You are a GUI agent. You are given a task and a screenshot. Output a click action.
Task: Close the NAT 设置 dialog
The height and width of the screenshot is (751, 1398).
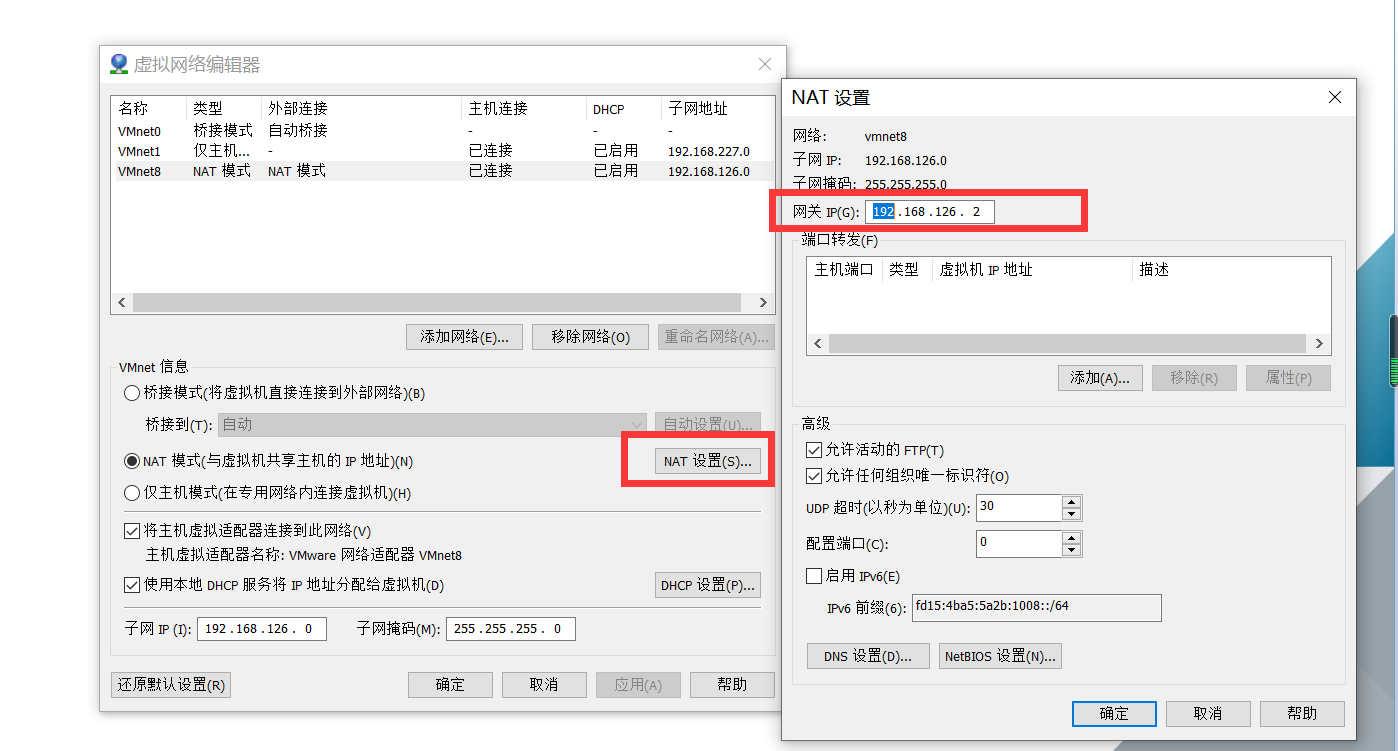(x=1334, y=97)
